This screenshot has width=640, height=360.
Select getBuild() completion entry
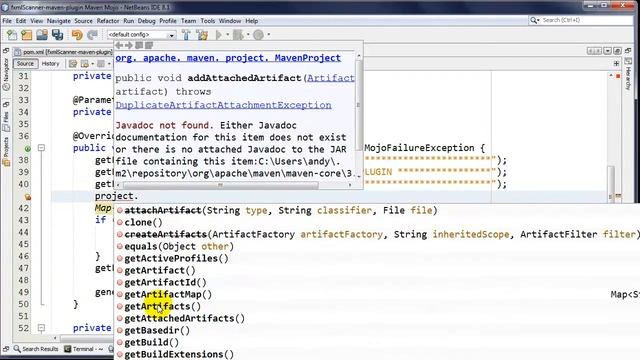[x=147, y=342]
